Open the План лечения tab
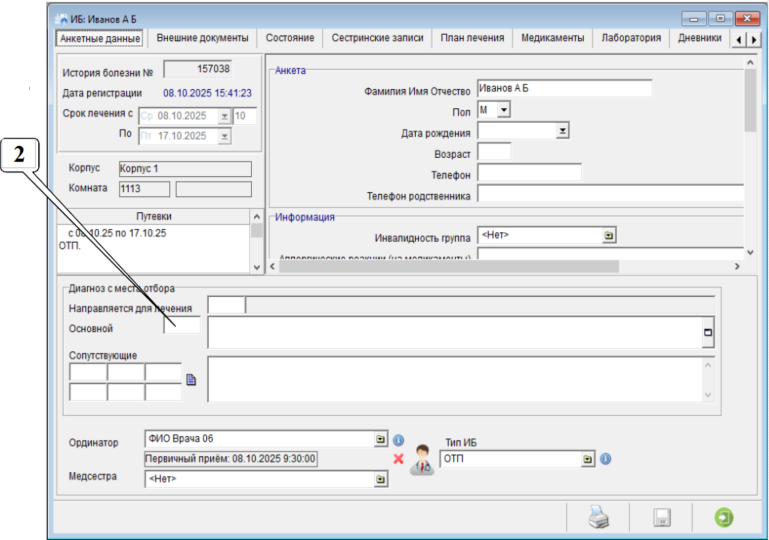This screenshot has height=540, width=769. coord(473,38)
